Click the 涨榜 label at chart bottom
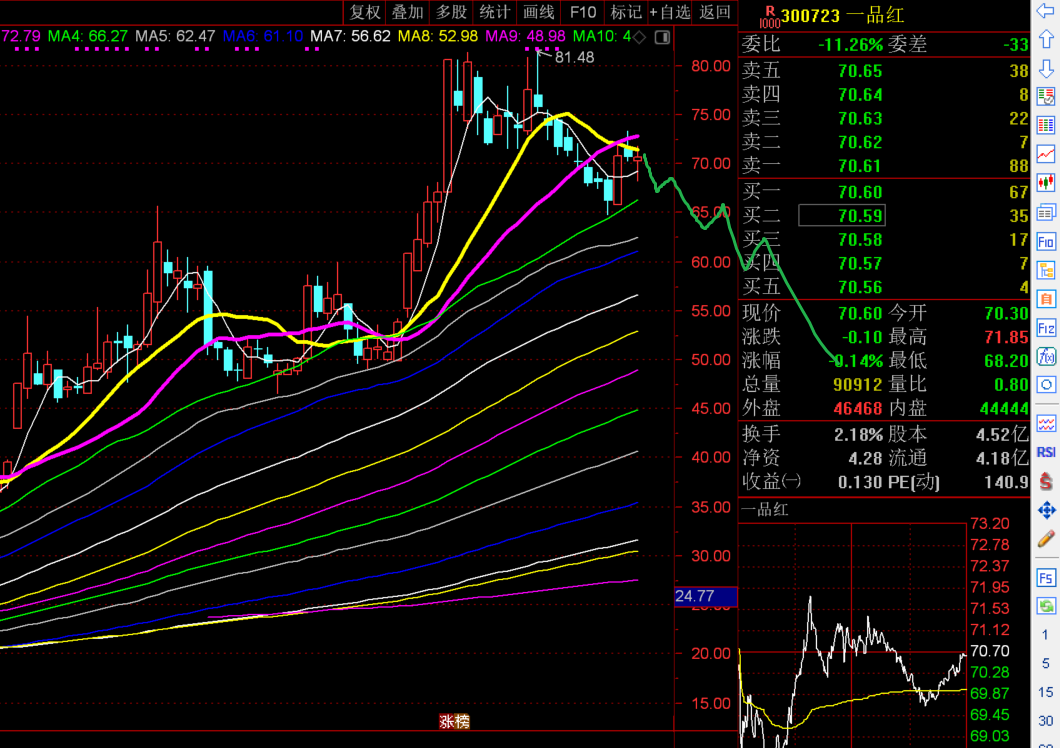This screenshot has height=748, width=1060. click(x=454, y=722)
